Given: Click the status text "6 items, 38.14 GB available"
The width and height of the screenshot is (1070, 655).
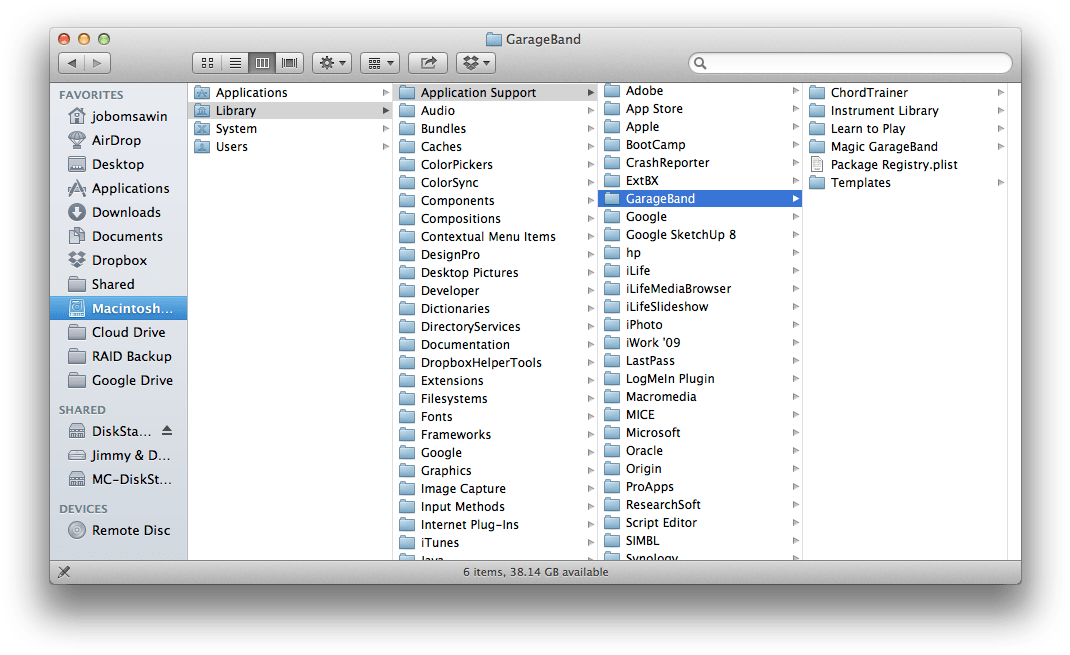Looking at the screenshot, I should point(536,572).
